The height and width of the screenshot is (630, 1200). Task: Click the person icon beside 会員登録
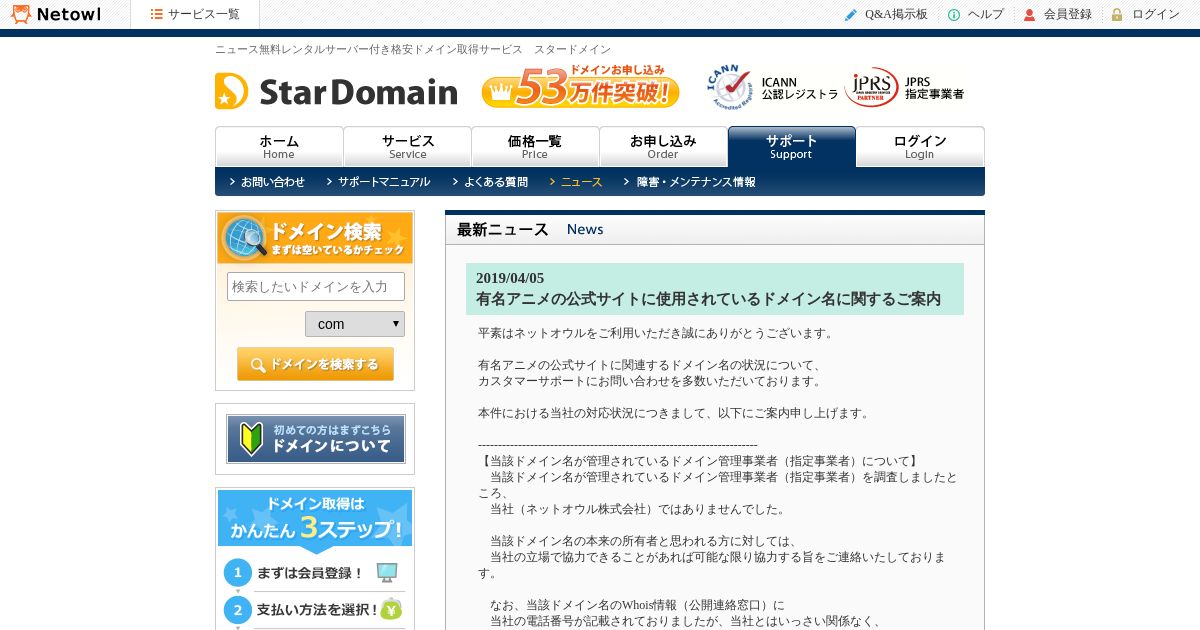(1029, 14)
